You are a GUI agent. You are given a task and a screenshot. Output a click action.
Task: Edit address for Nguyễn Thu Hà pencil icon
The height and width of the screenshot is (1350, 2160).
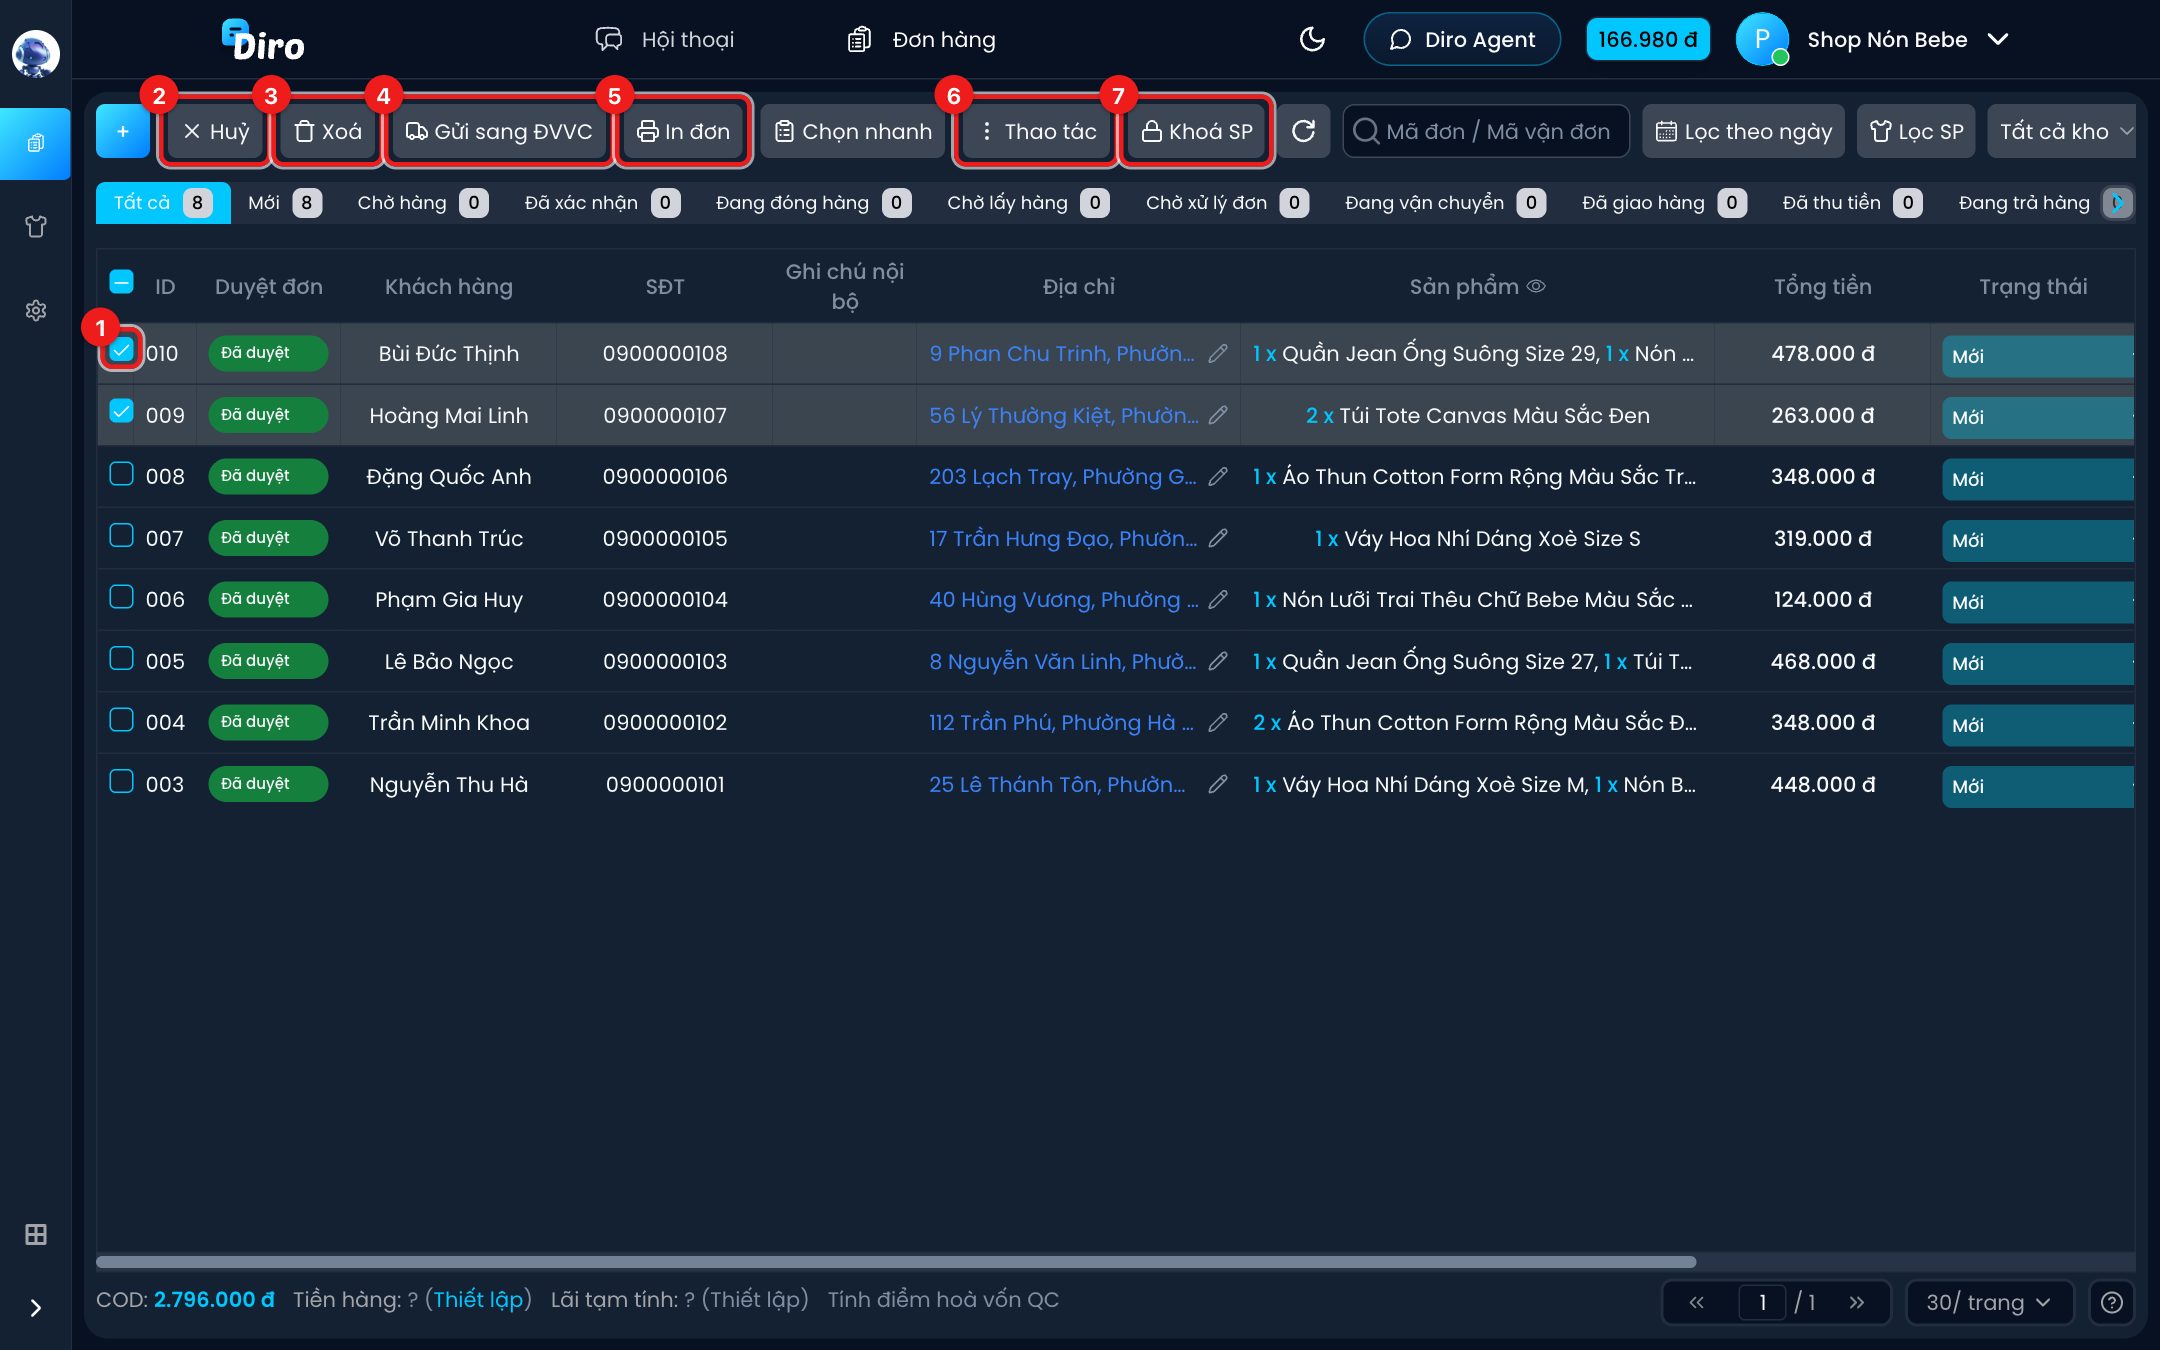tap(1218, 785)
